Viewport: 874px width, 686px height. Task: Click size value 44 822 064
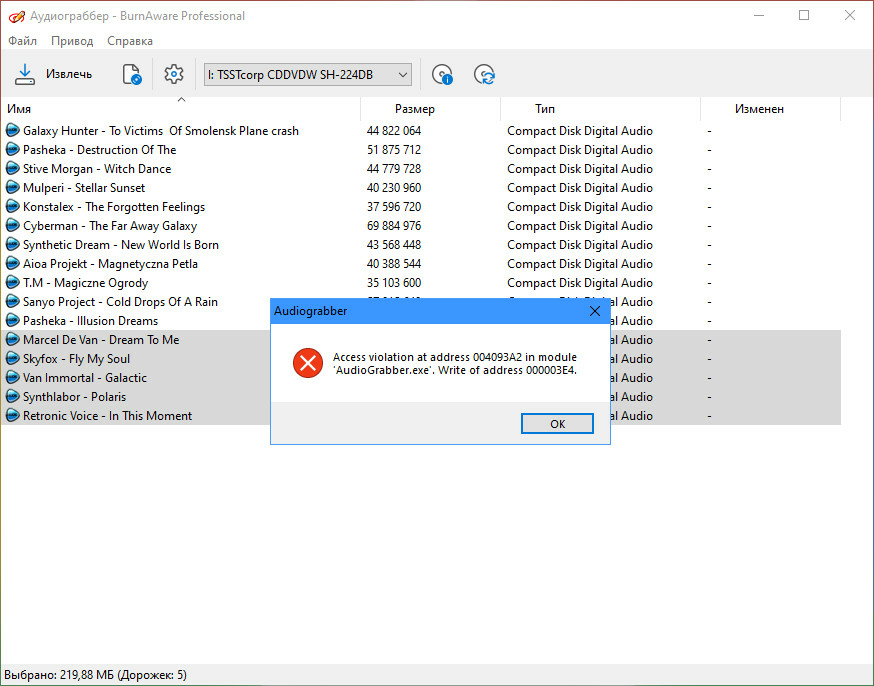[x=394, y=131]
